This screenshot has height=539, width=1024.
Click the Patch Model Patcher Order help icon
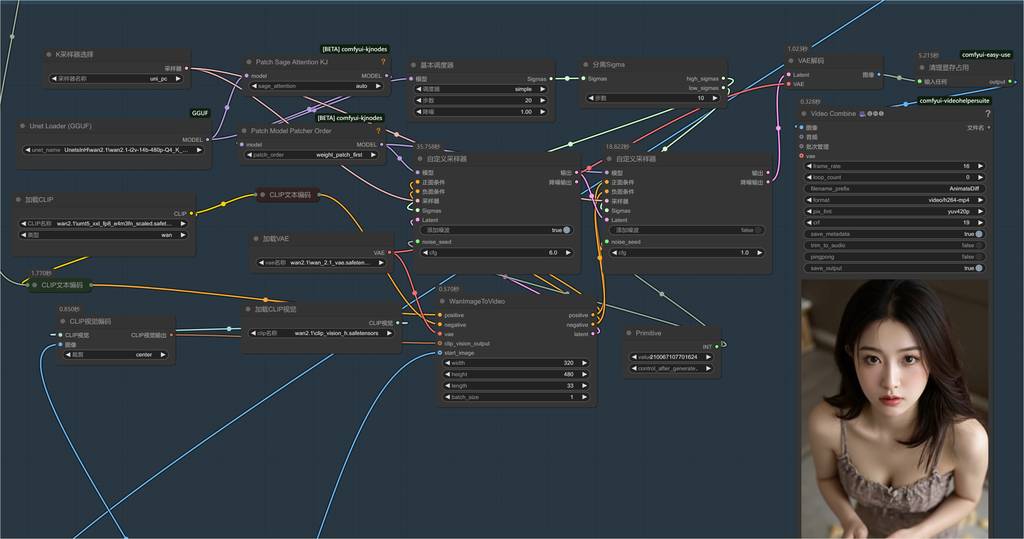click(377, 131)
